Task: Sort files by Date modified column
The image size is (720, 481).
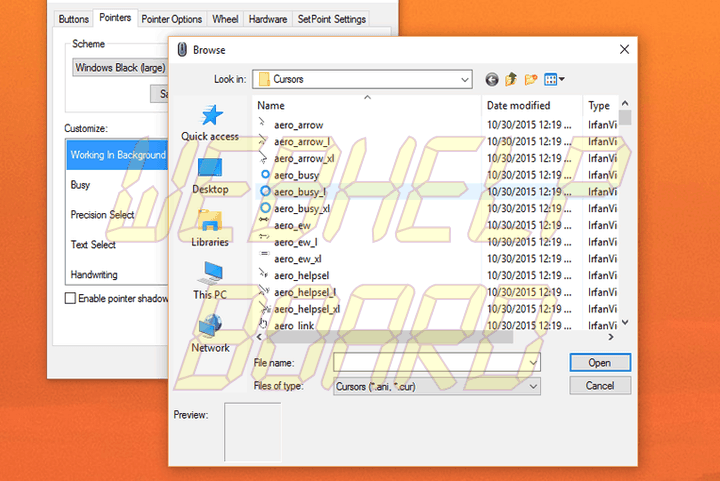Action: click(x=532, y=106)
